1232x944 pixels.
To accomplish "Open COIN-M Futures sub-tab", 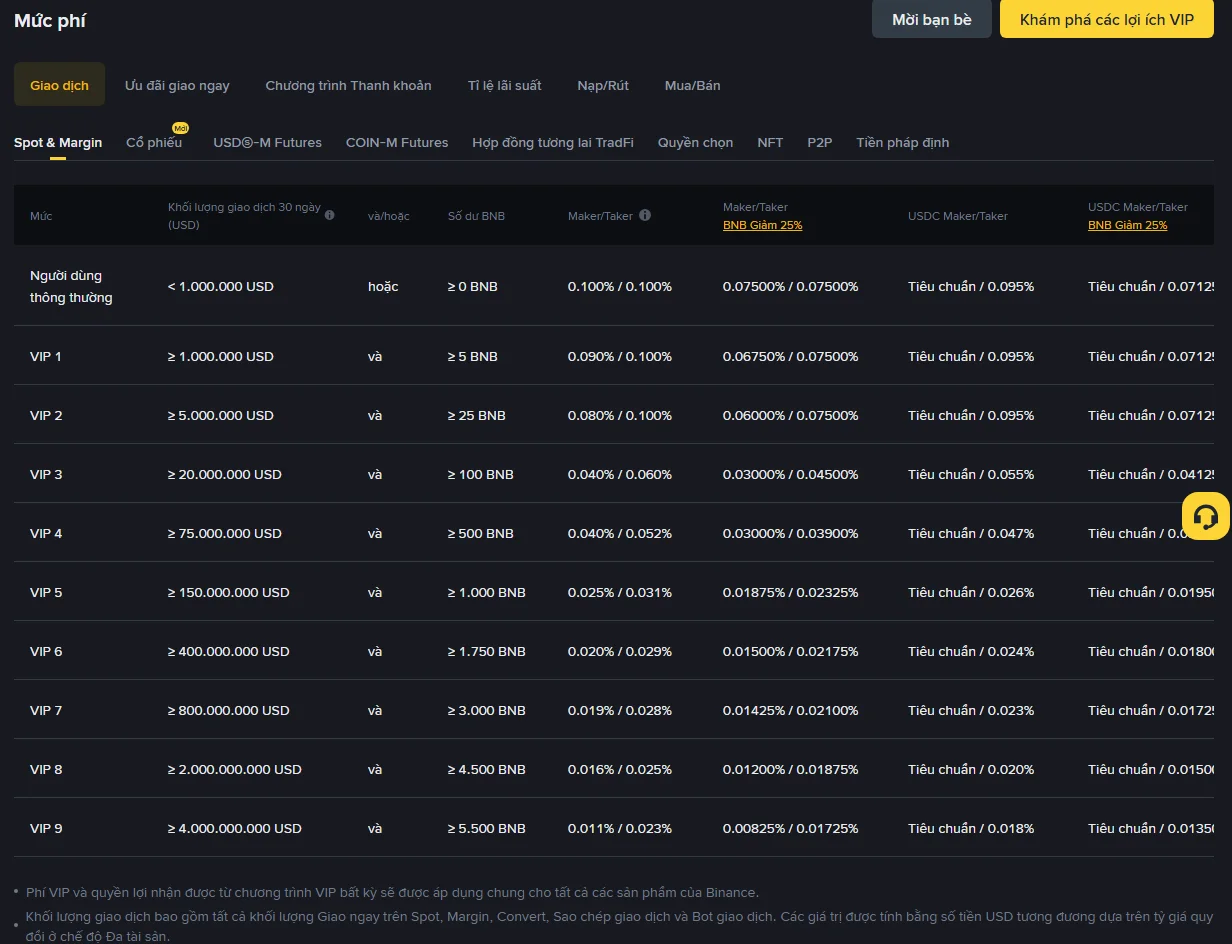I will (x=397, y=142).
